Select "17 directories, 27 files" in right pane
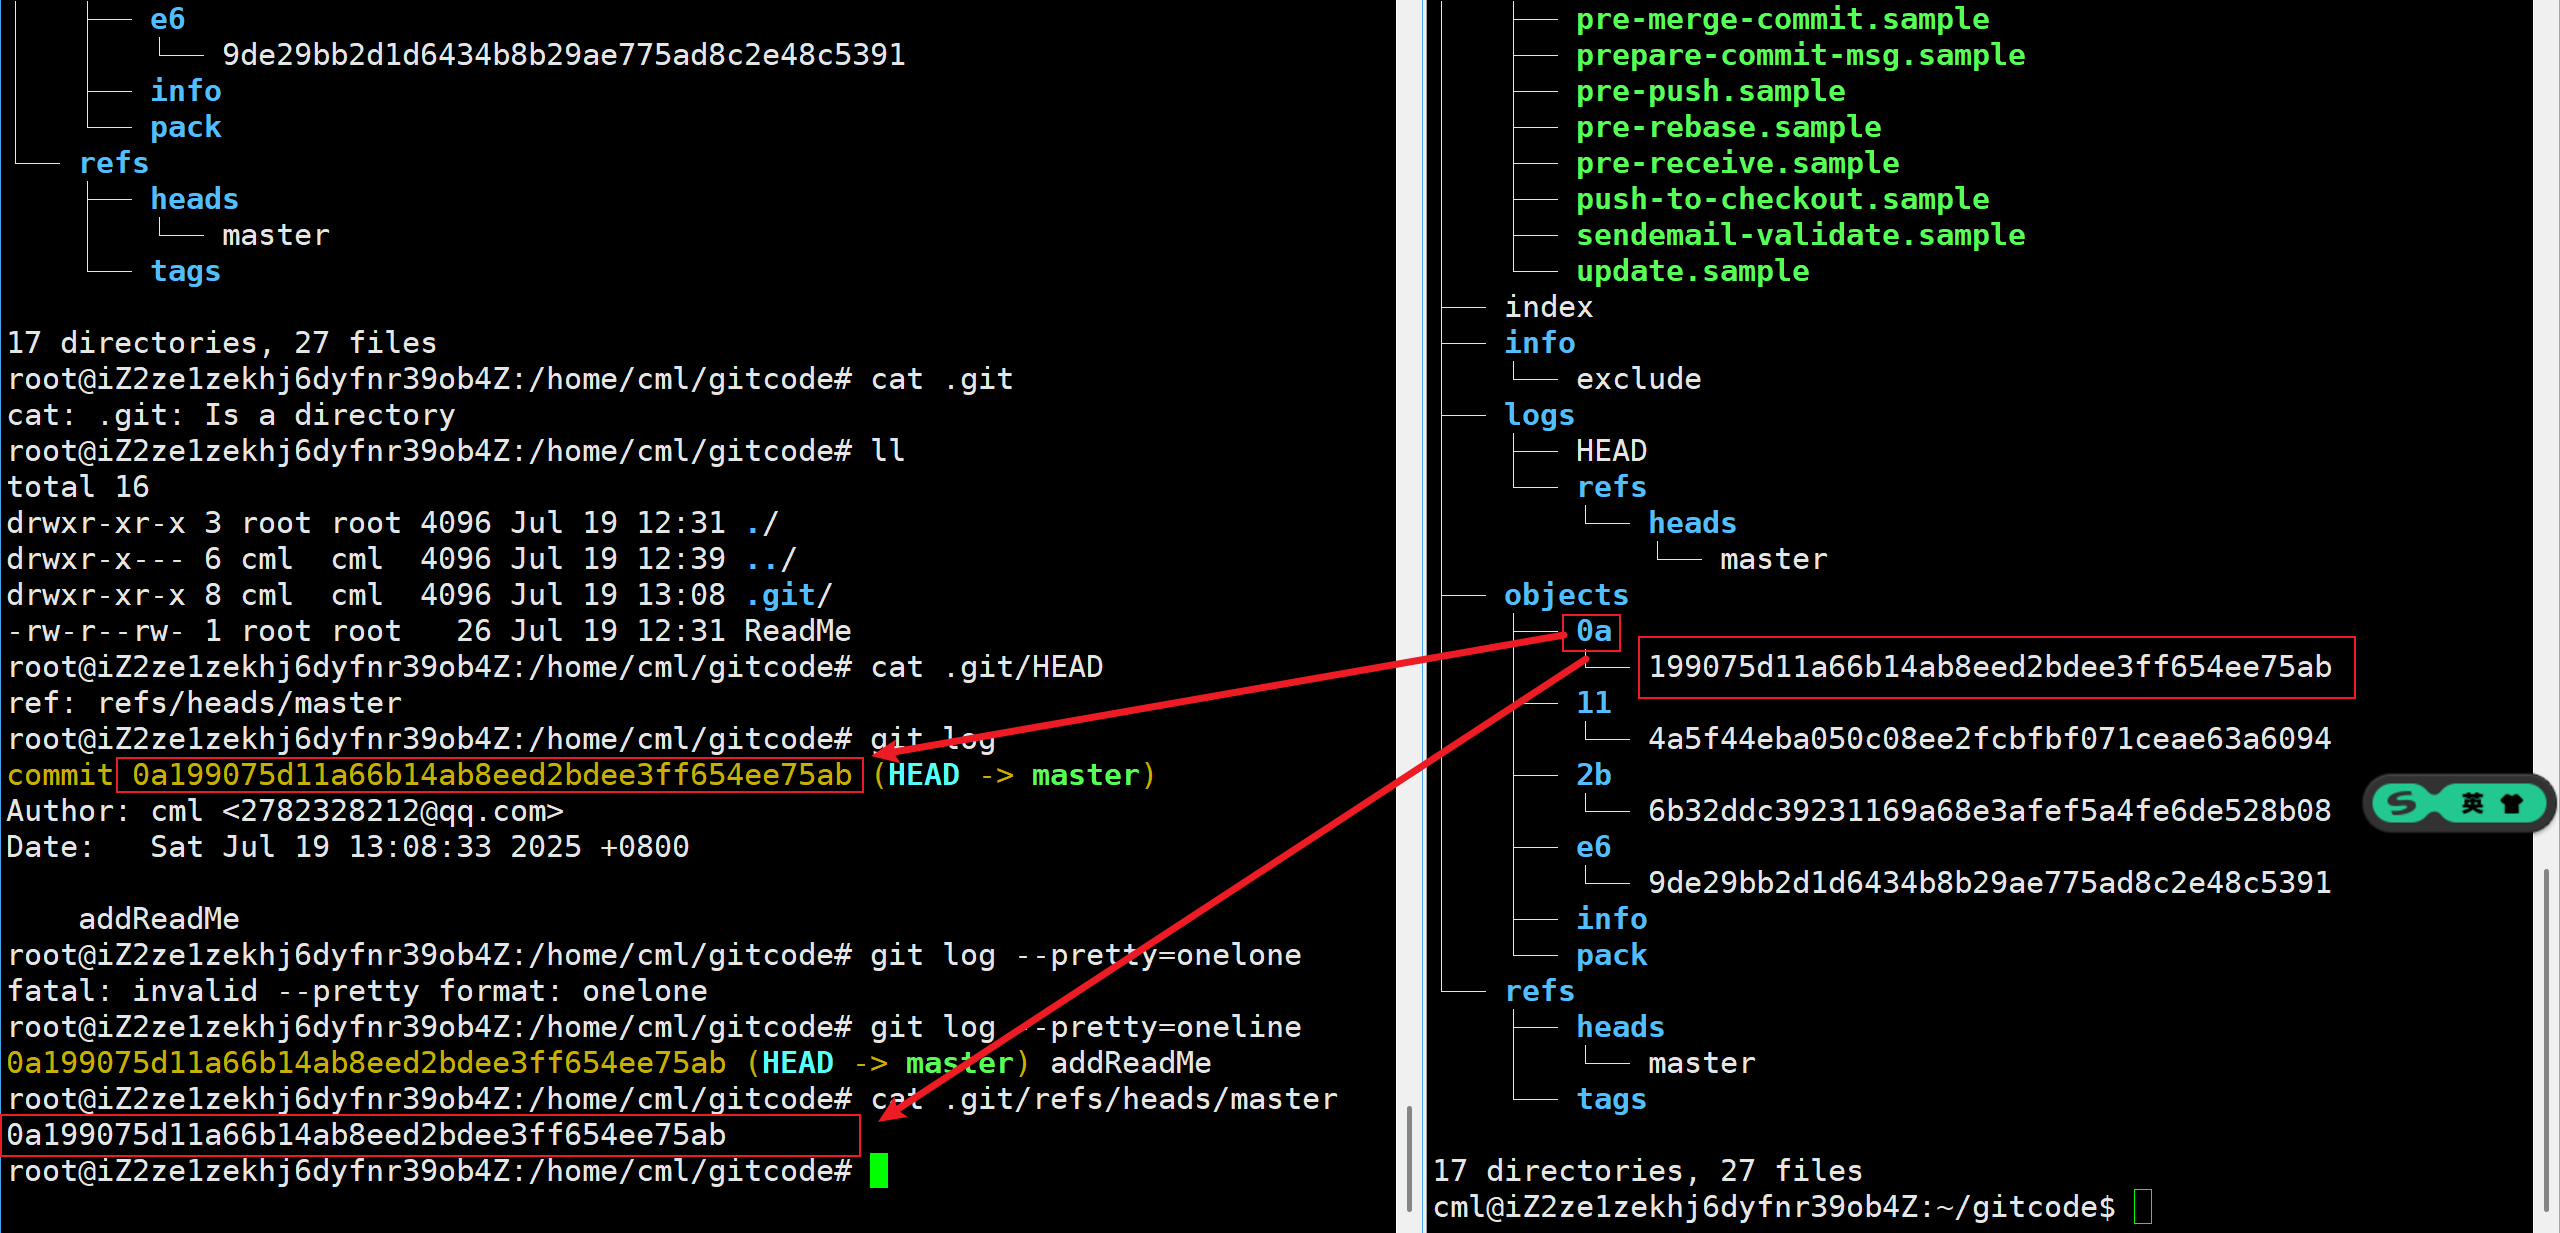The height and width of the screenshot is (1233, 2560). point(1647,1171)
